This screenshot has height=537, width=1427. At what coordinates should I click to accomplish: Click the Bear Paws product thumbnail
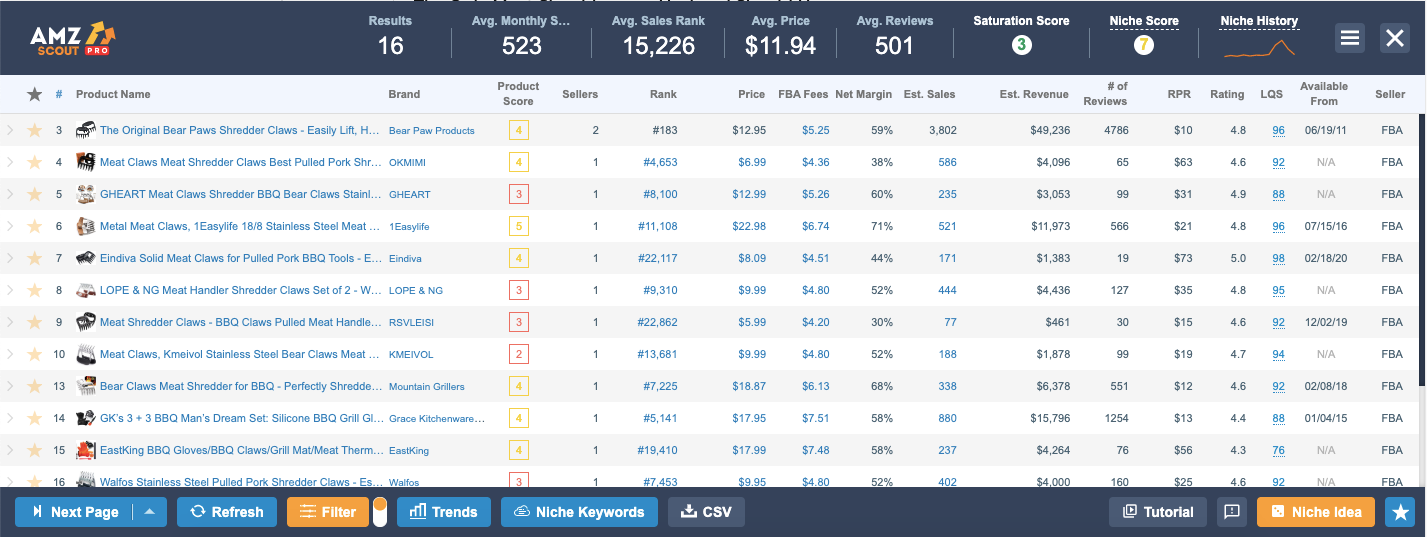[x=85, y=130]
